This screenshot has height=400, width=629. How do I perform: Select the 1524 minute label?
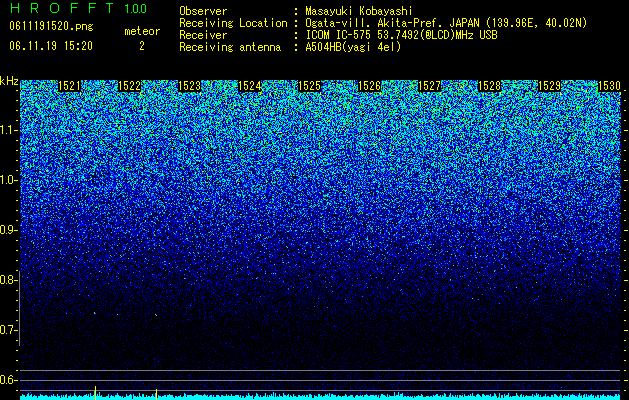pyautogui.click(x=250, y=86)
